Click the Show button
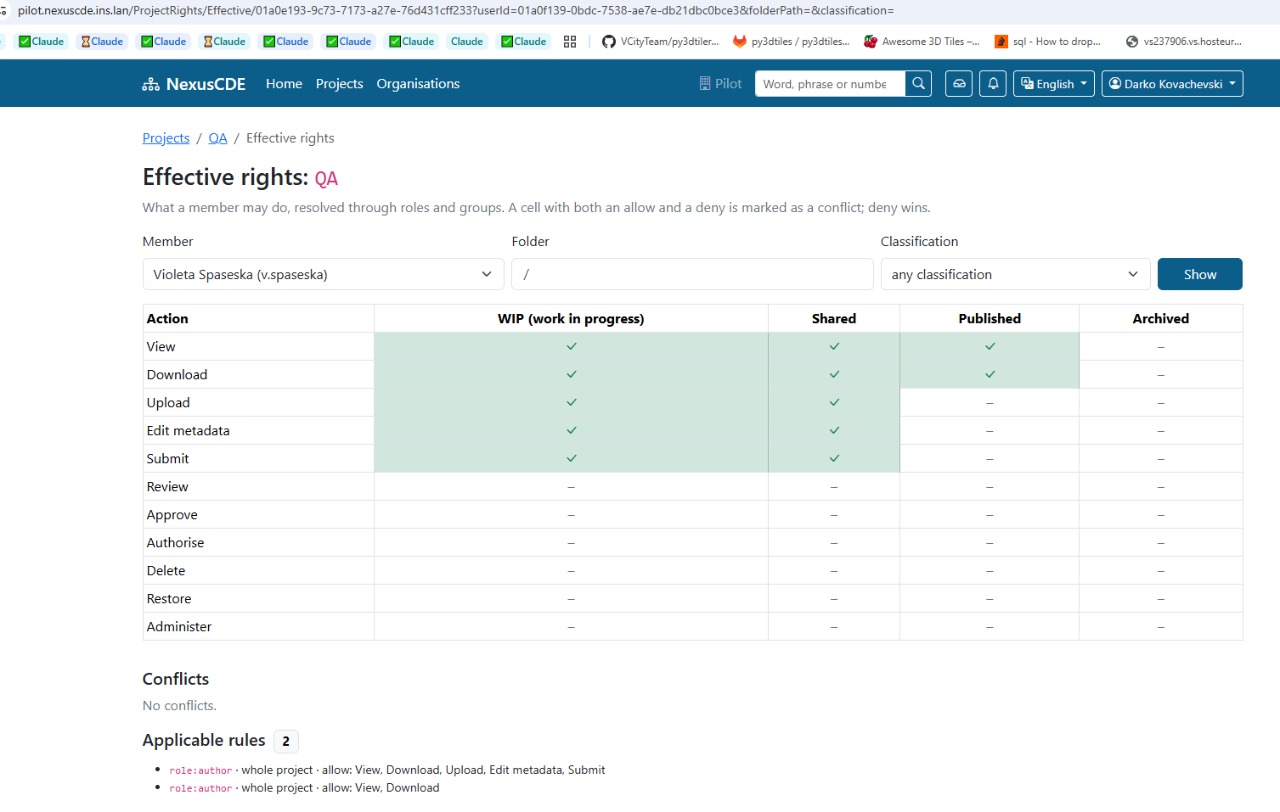The height and width of the screenshot is (812, 1280). coord(1200,274)
